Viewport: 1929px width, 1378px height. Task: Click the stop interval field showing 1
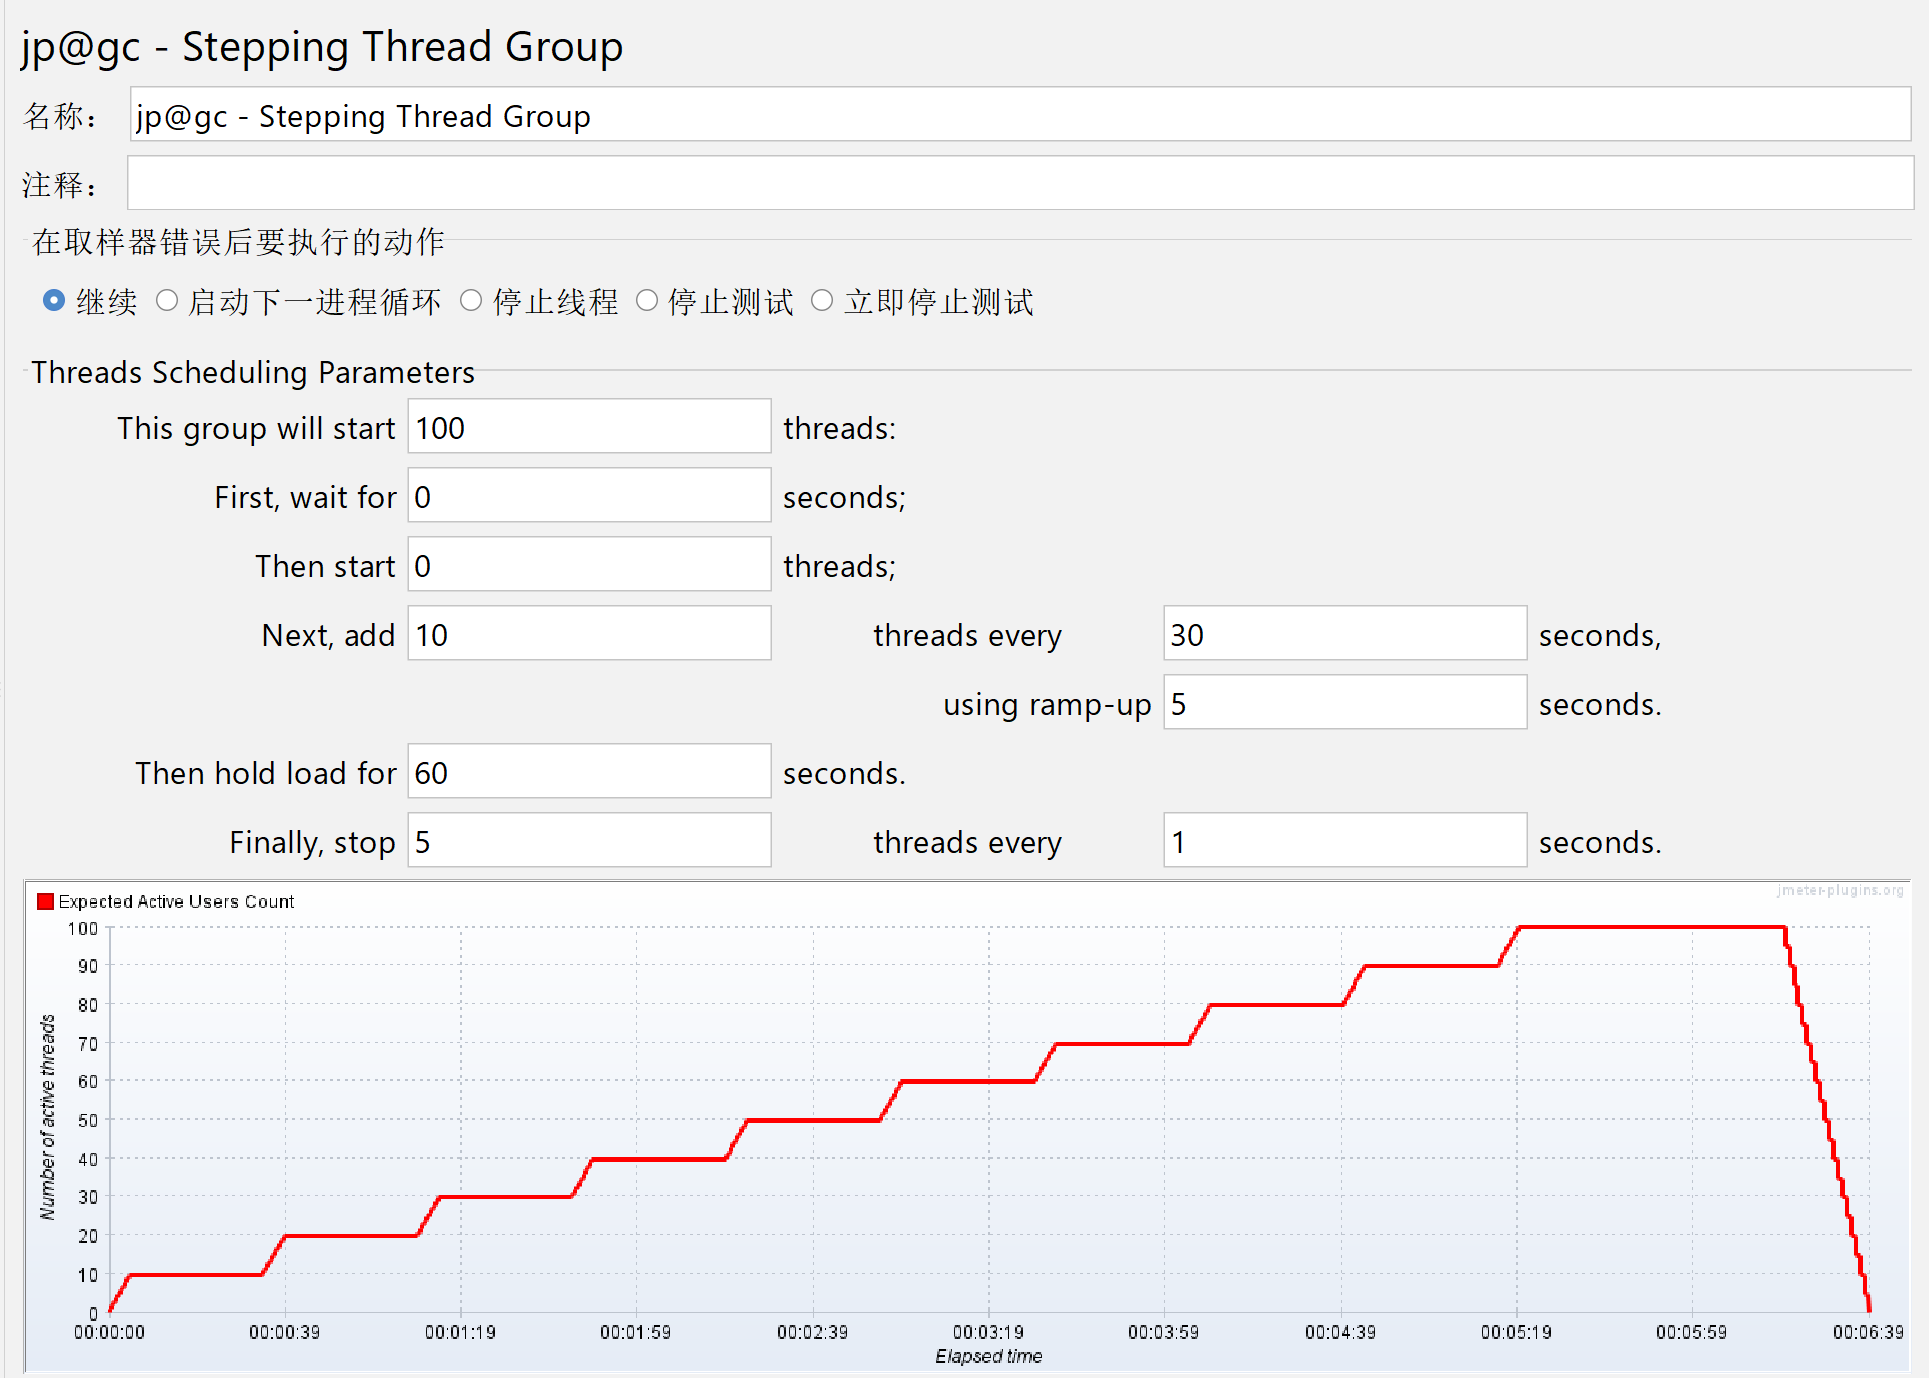1344,842
